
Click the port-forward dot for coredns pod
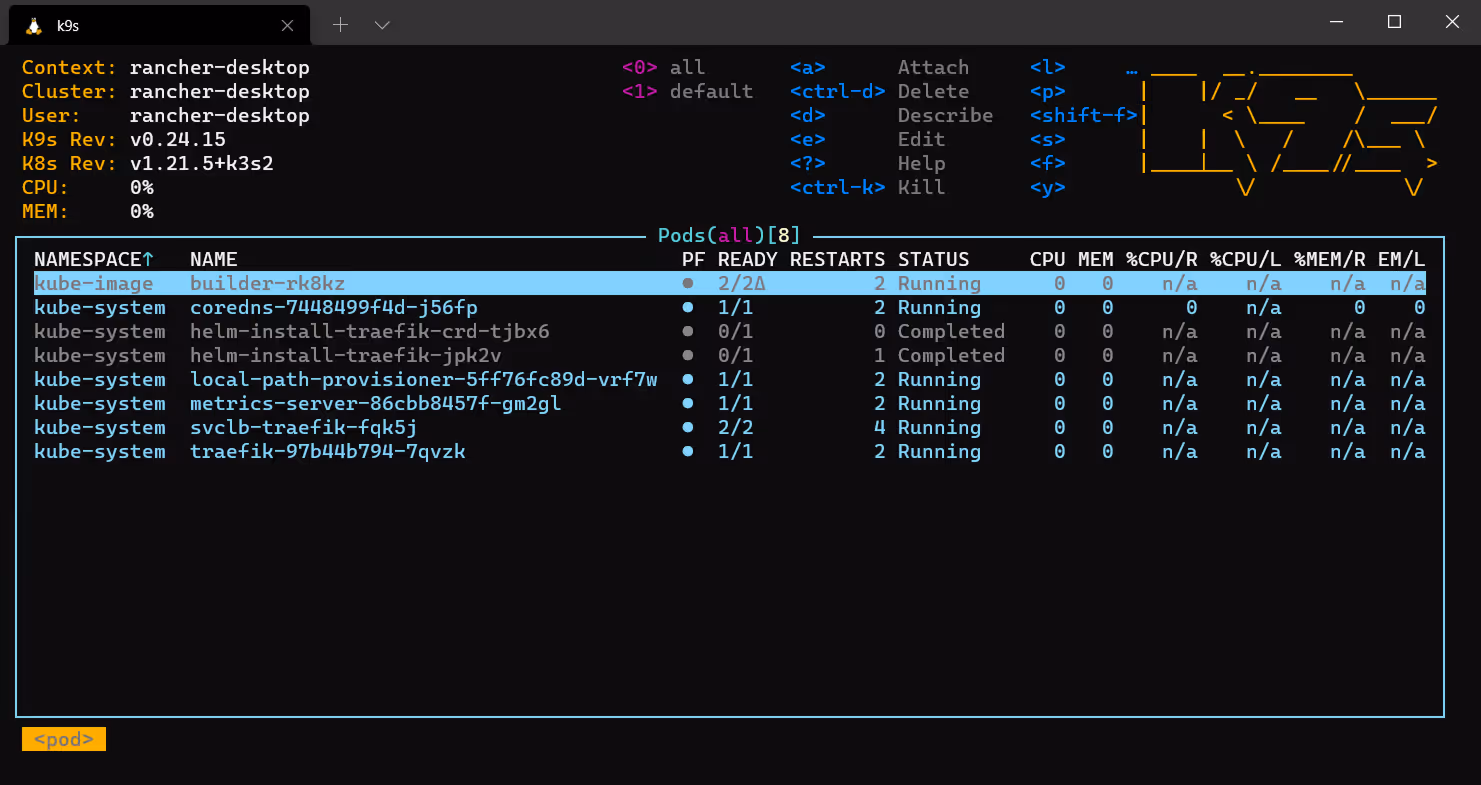(x=687, y=308)
